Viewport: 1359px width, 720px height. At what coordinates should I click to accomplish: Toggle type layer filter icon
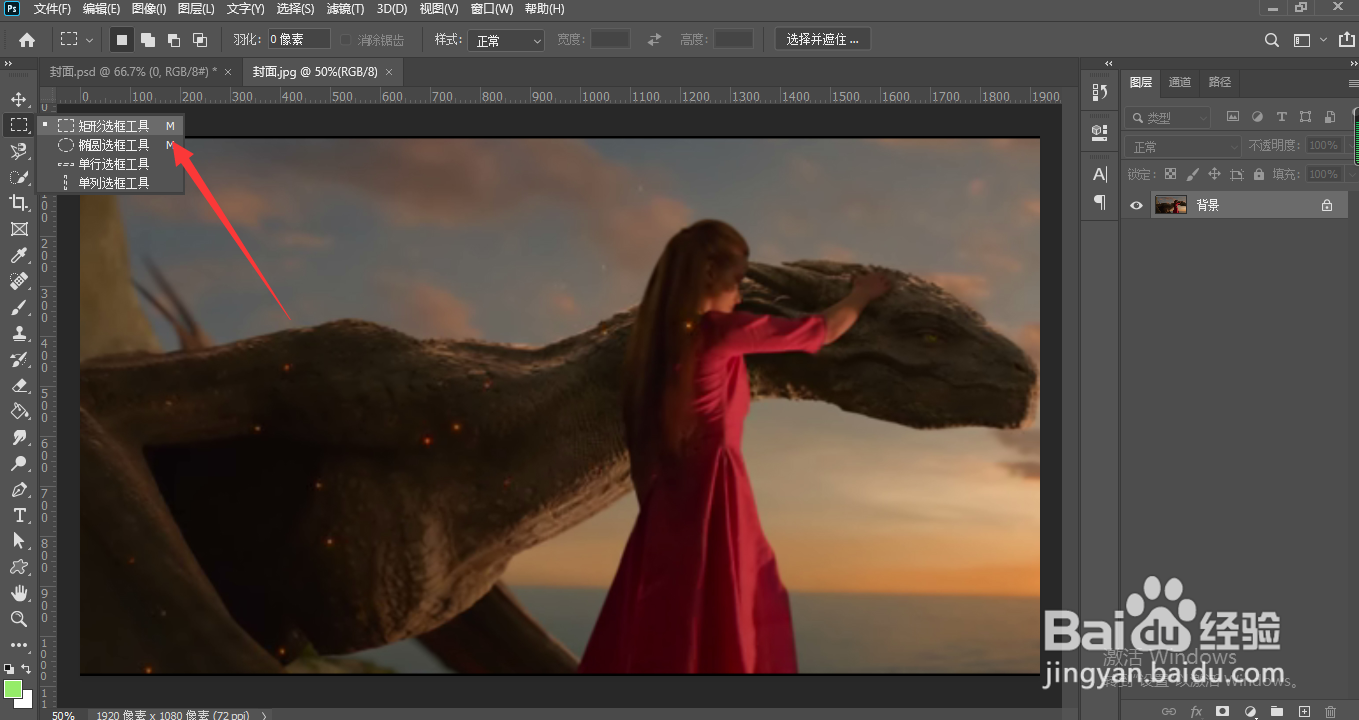pos(1281,117)
